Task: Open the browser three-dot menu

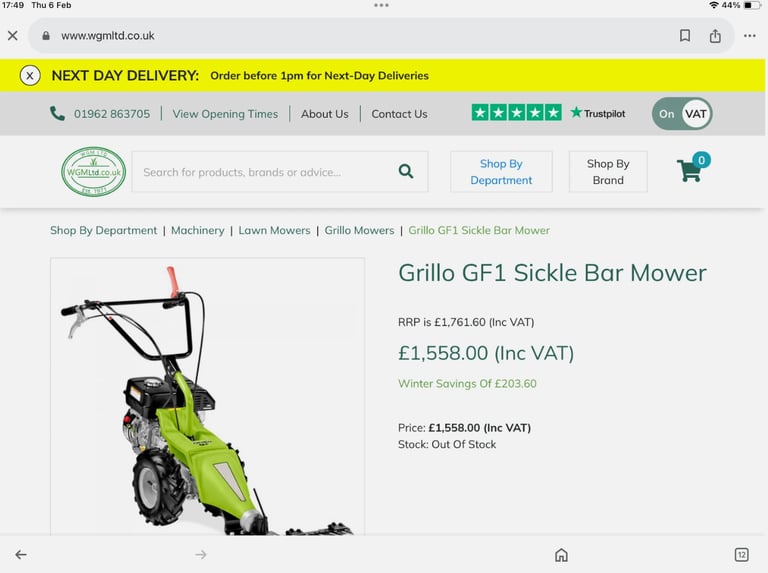Action: (x=749, y=36)
